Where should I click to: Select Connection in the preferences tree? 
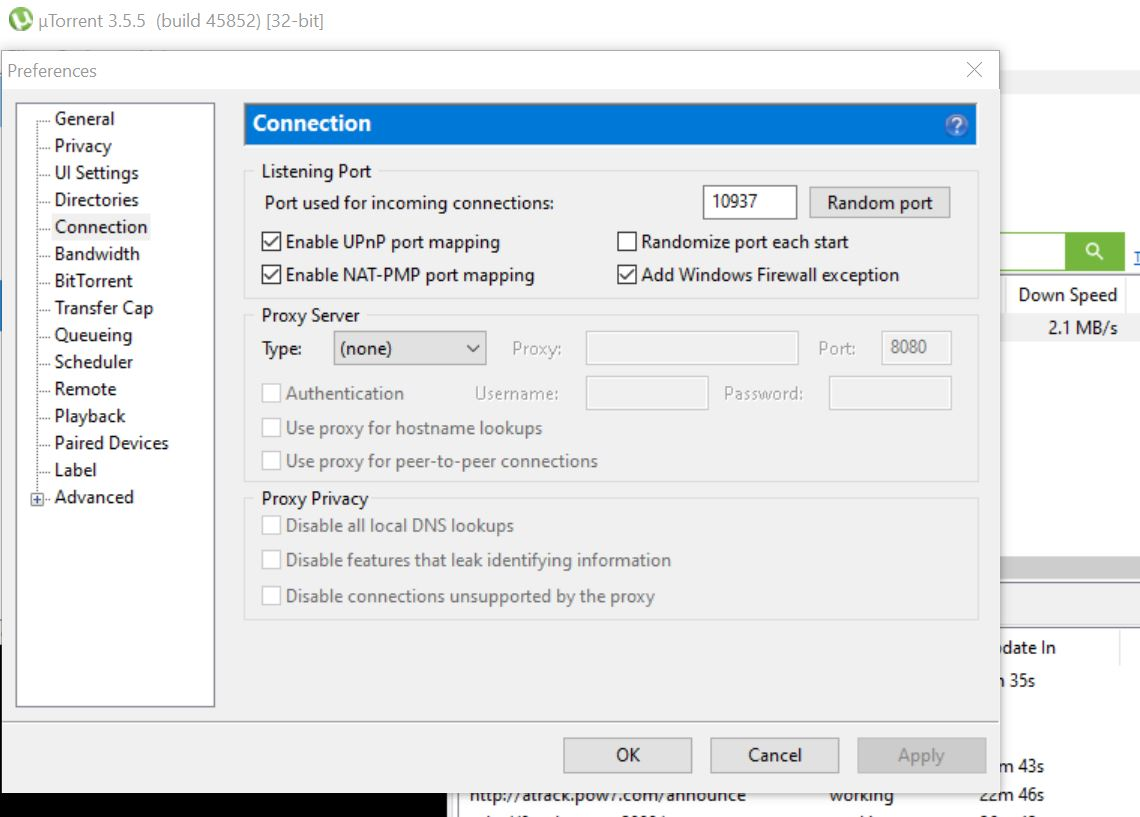101,227
